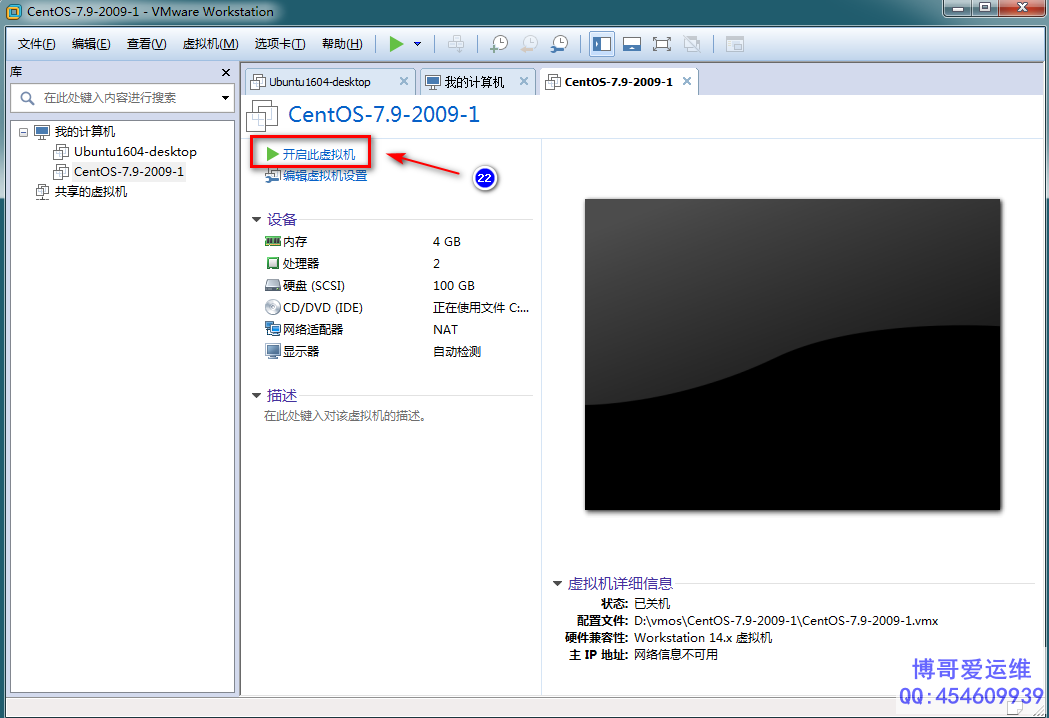
Task: Select Ubuntu1604-desktop in the library tree
Action: 134,152
